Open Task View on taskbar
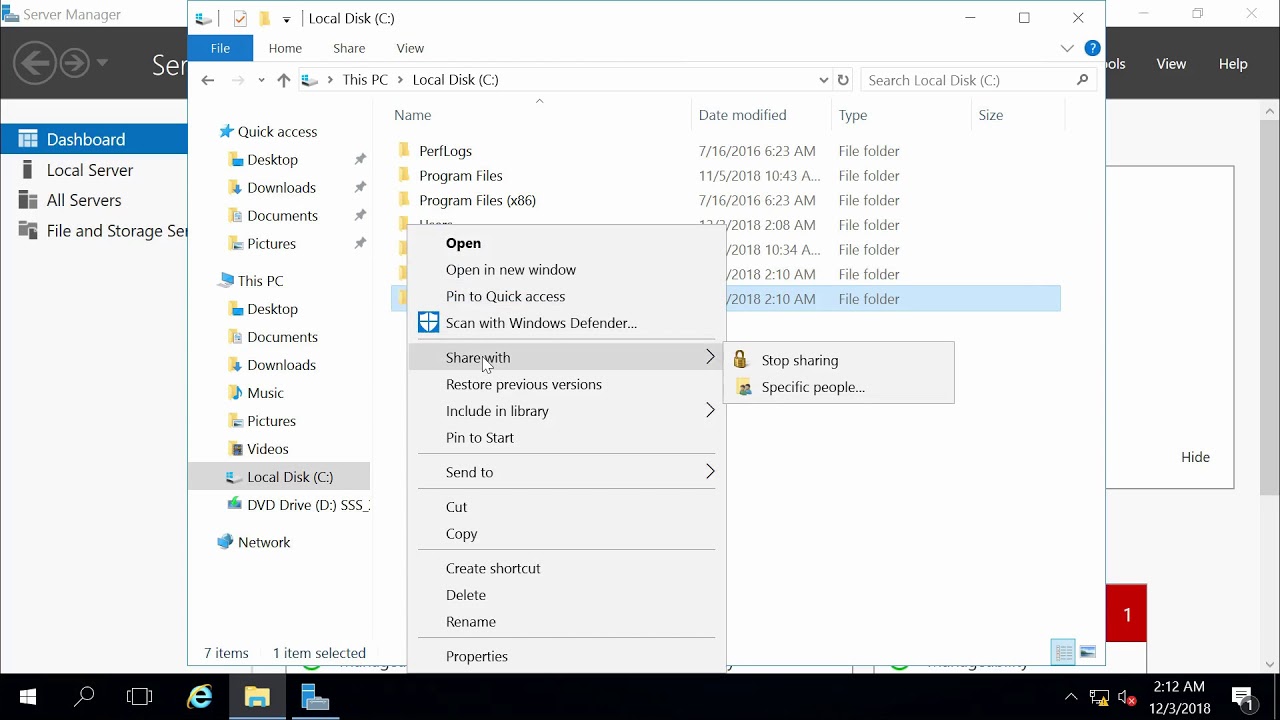The width and height of the screenshot is (1280, 720). click(140, 696)
